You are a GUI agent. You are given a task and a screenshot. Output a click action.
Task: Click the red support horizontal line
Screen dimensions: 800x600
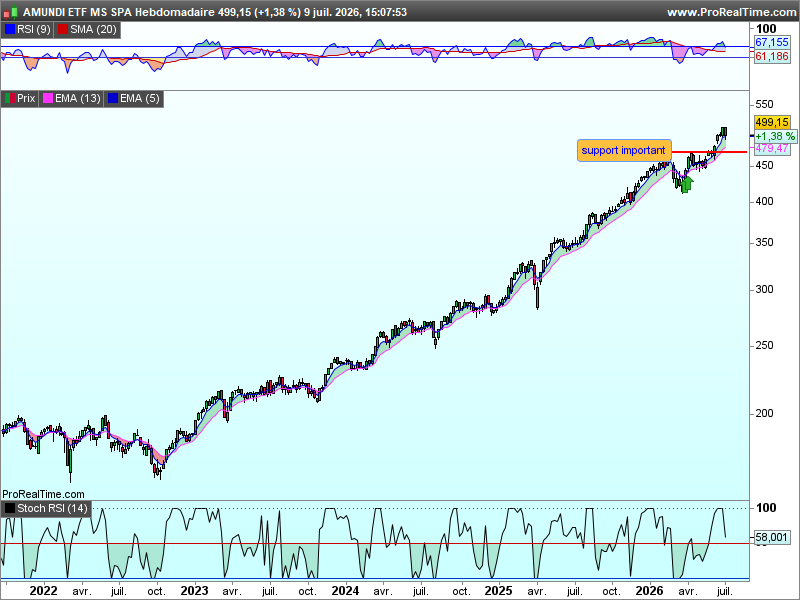pos(709,152)
